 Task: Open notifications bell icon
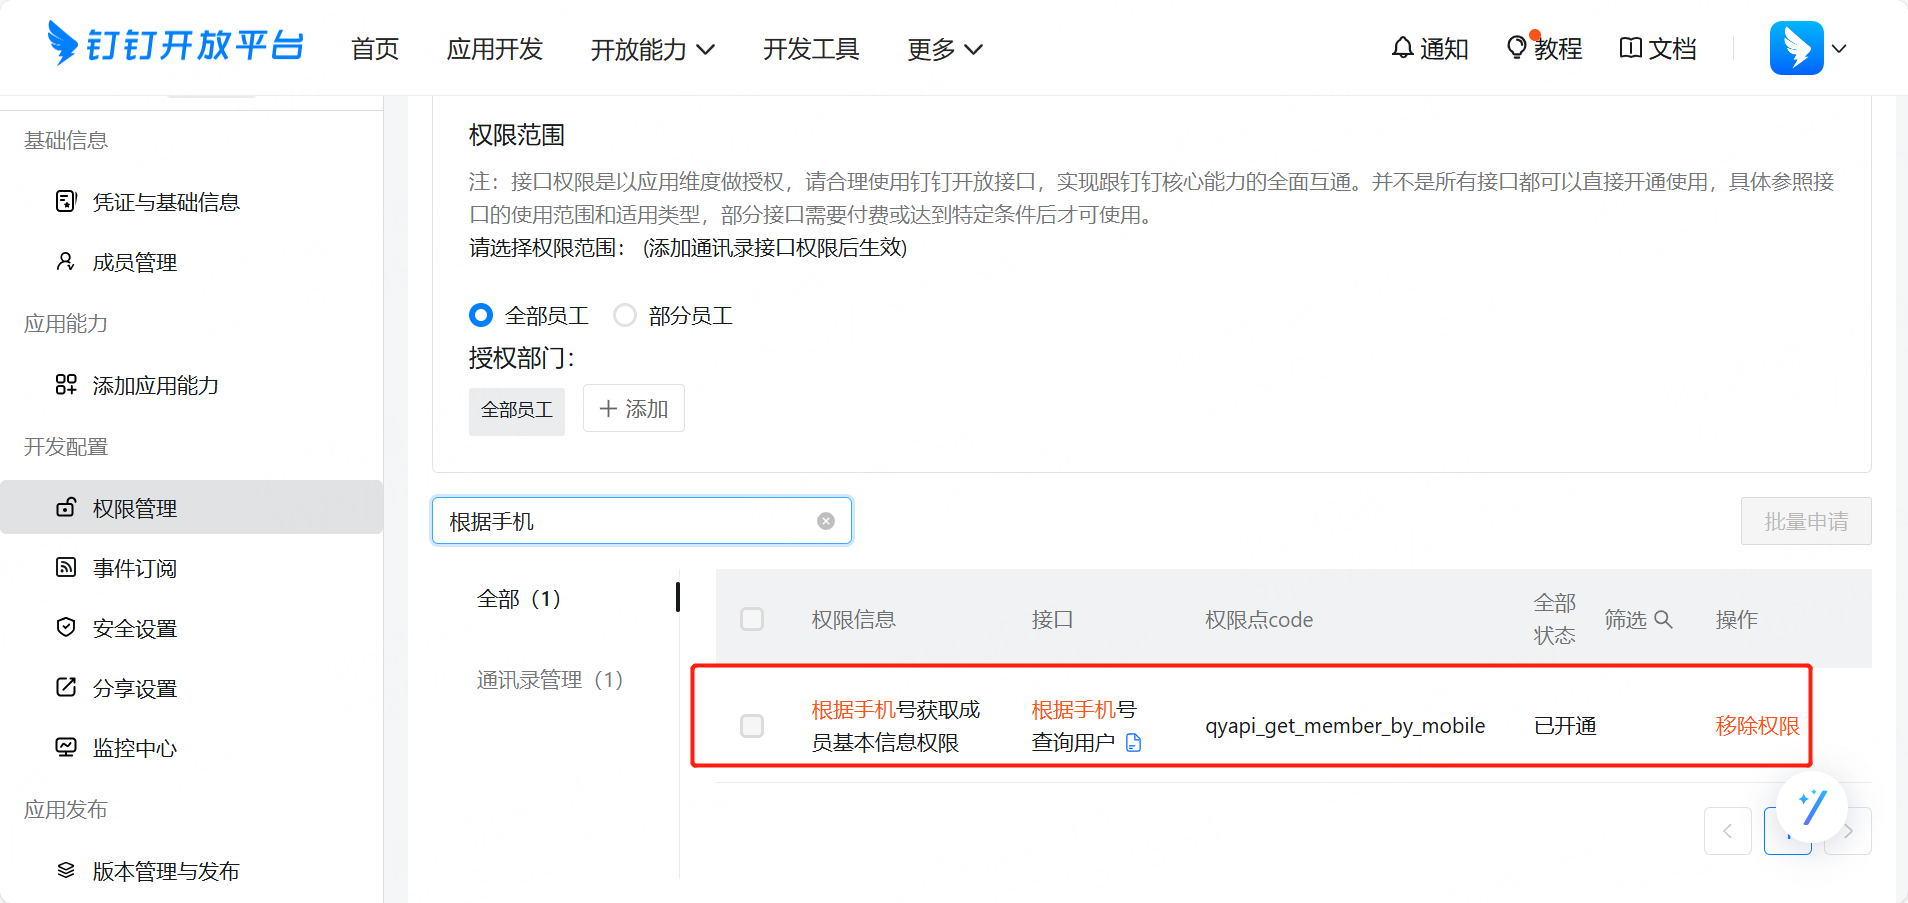[1402, 48]
